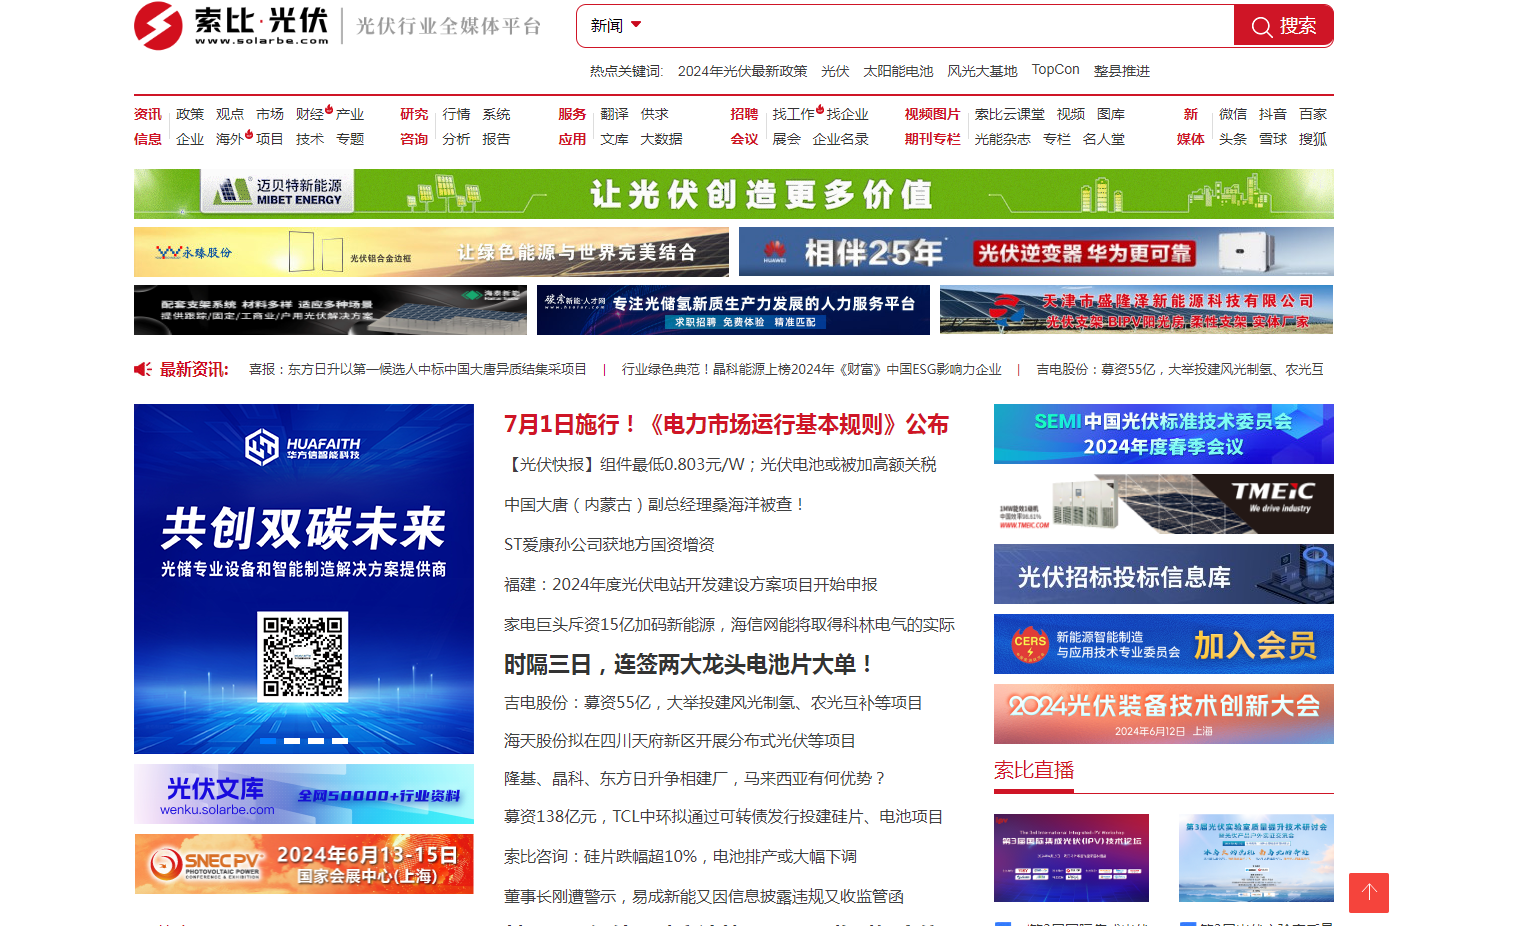
Task: Open the 企业名录 navigation link
Action: coord(840,139)
